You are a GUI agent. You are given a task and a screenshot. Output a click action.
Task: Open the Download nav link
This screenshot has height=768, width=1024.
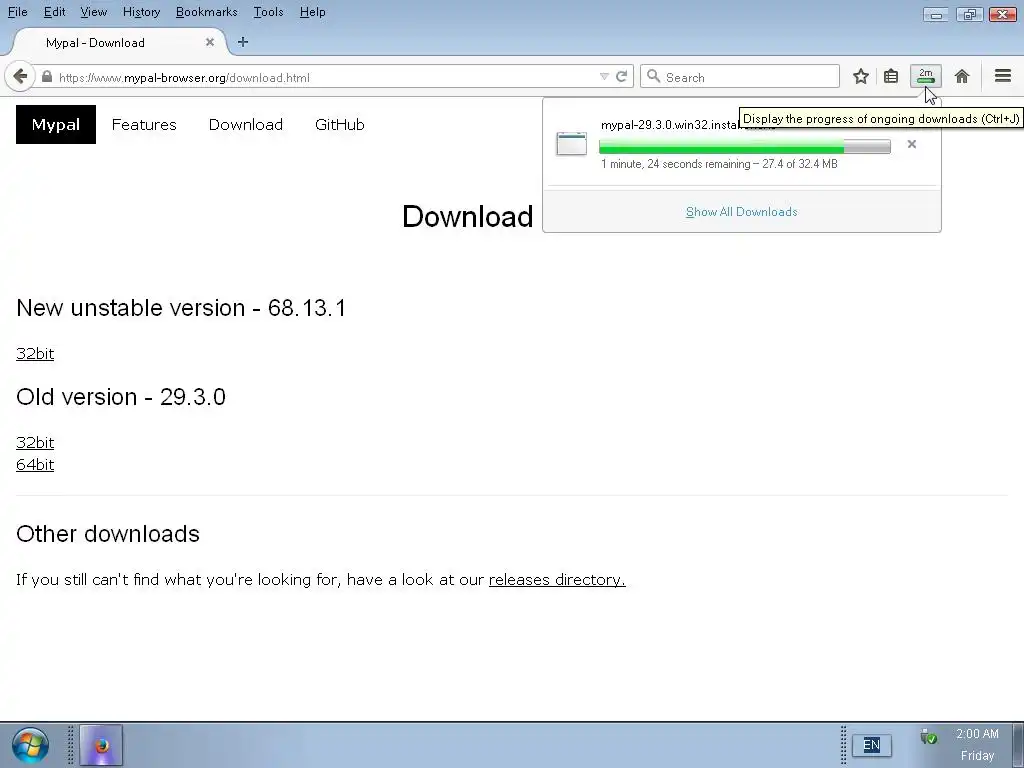[246, 124]
